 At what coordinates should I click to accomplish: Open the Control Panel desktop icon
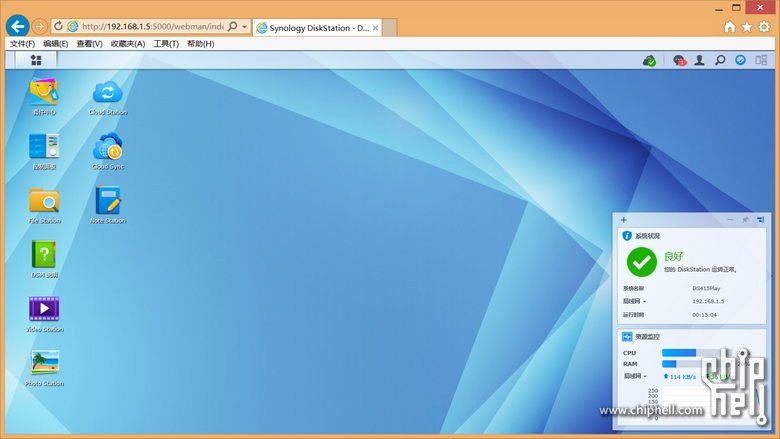44,146
